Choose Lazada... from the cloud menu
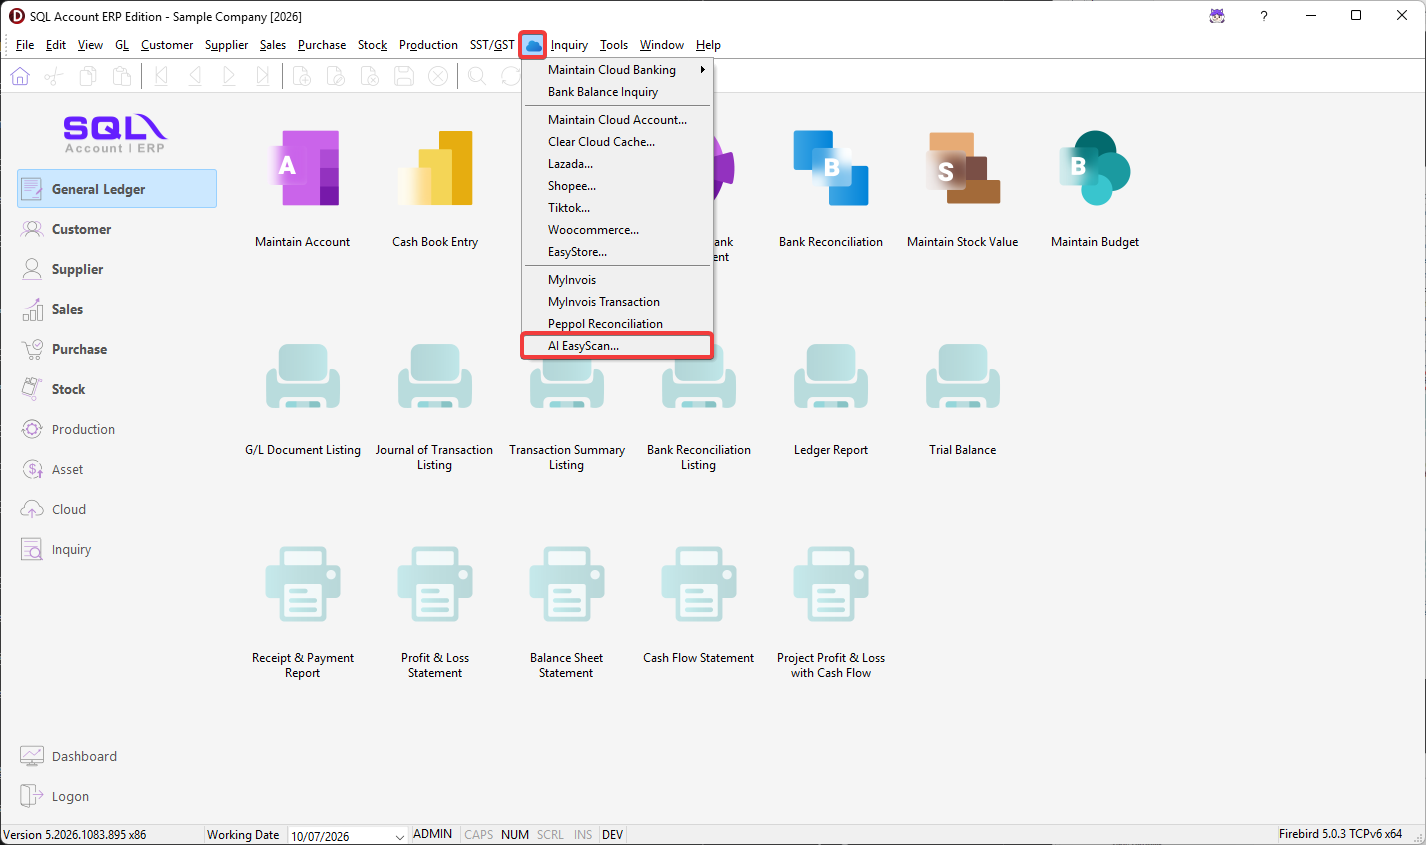Image resolution: width=1426 pixels, height=845 pixels. [x=618, y=164]
